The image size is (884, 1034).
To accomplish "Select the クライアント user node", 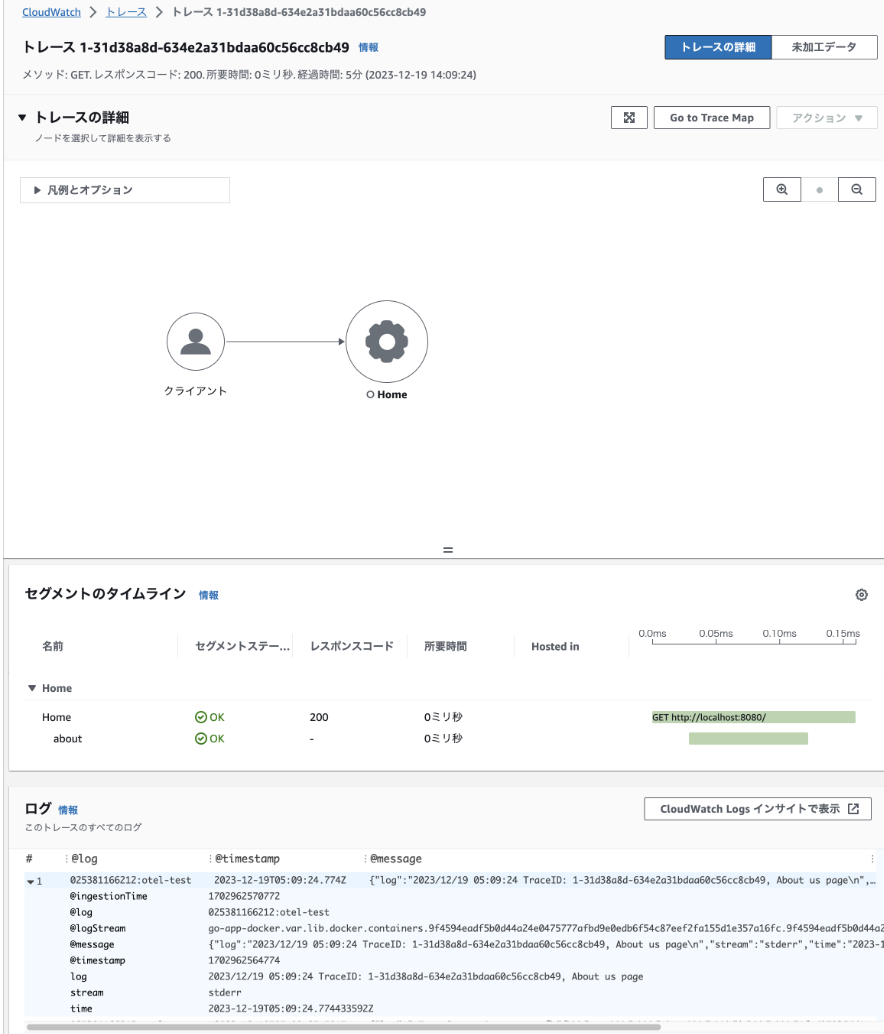I will tap(195, 342).
